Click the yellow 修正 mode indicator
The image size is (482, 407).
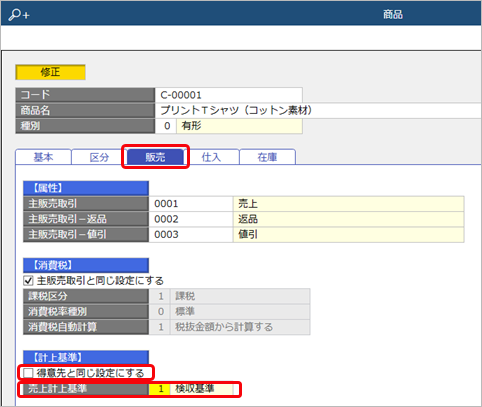50,72
